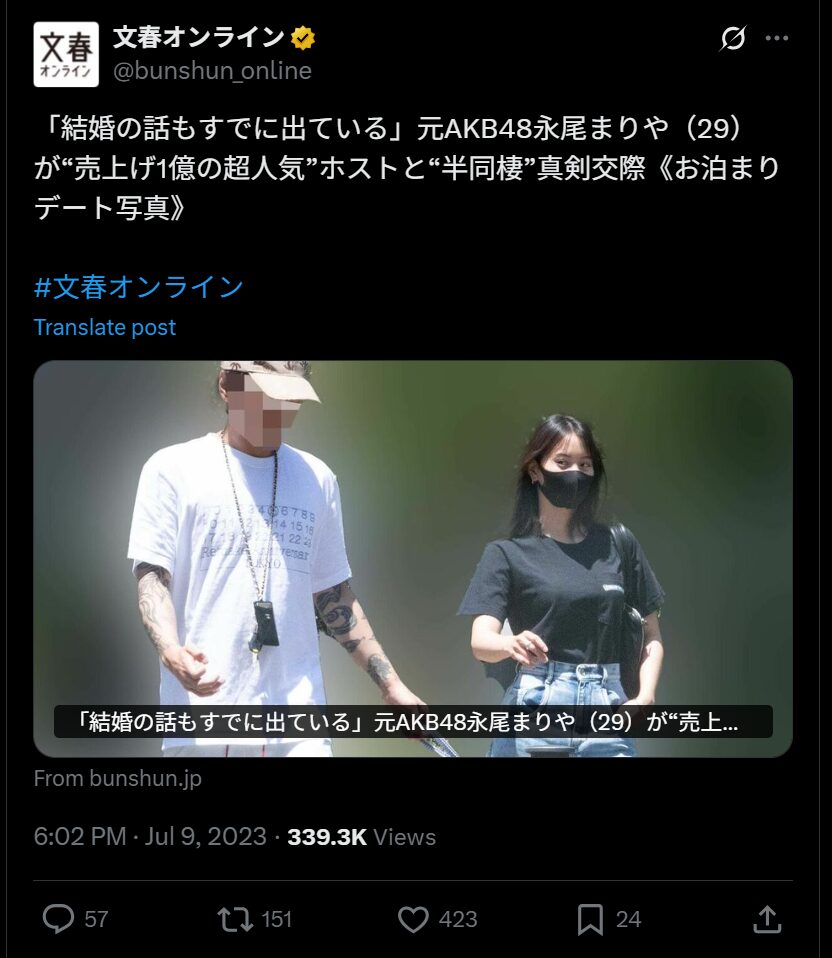Open the share upload icon

[767, 919]
